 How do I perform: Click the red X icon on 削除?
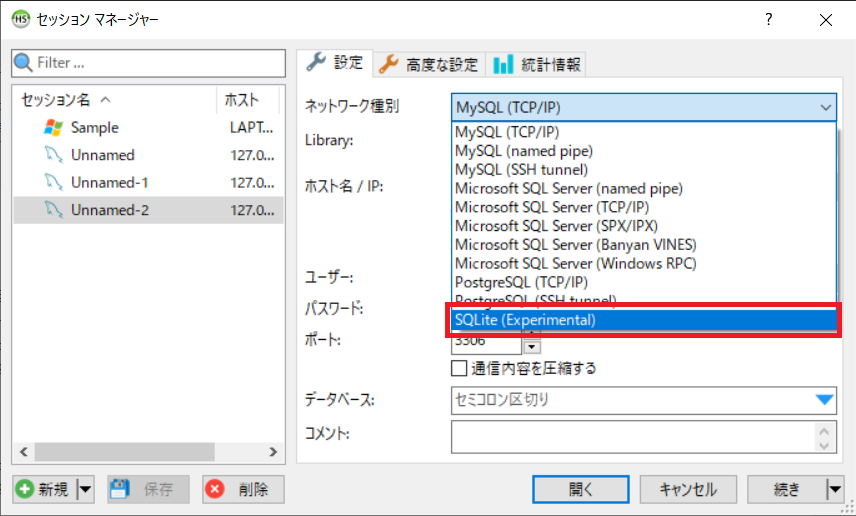[x=215, y=489]
